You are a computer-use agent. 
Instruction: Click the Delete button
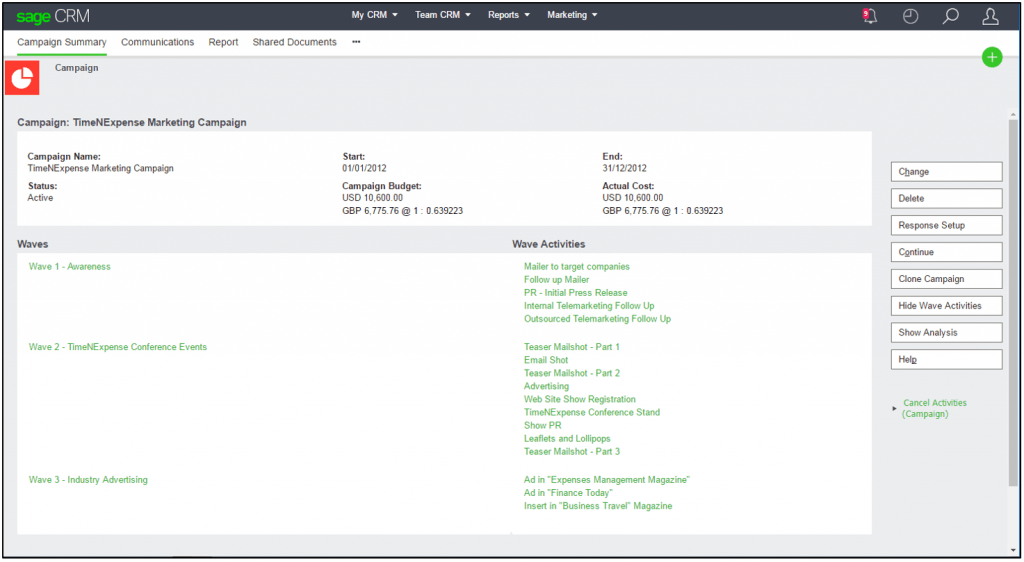coord(946,198)
